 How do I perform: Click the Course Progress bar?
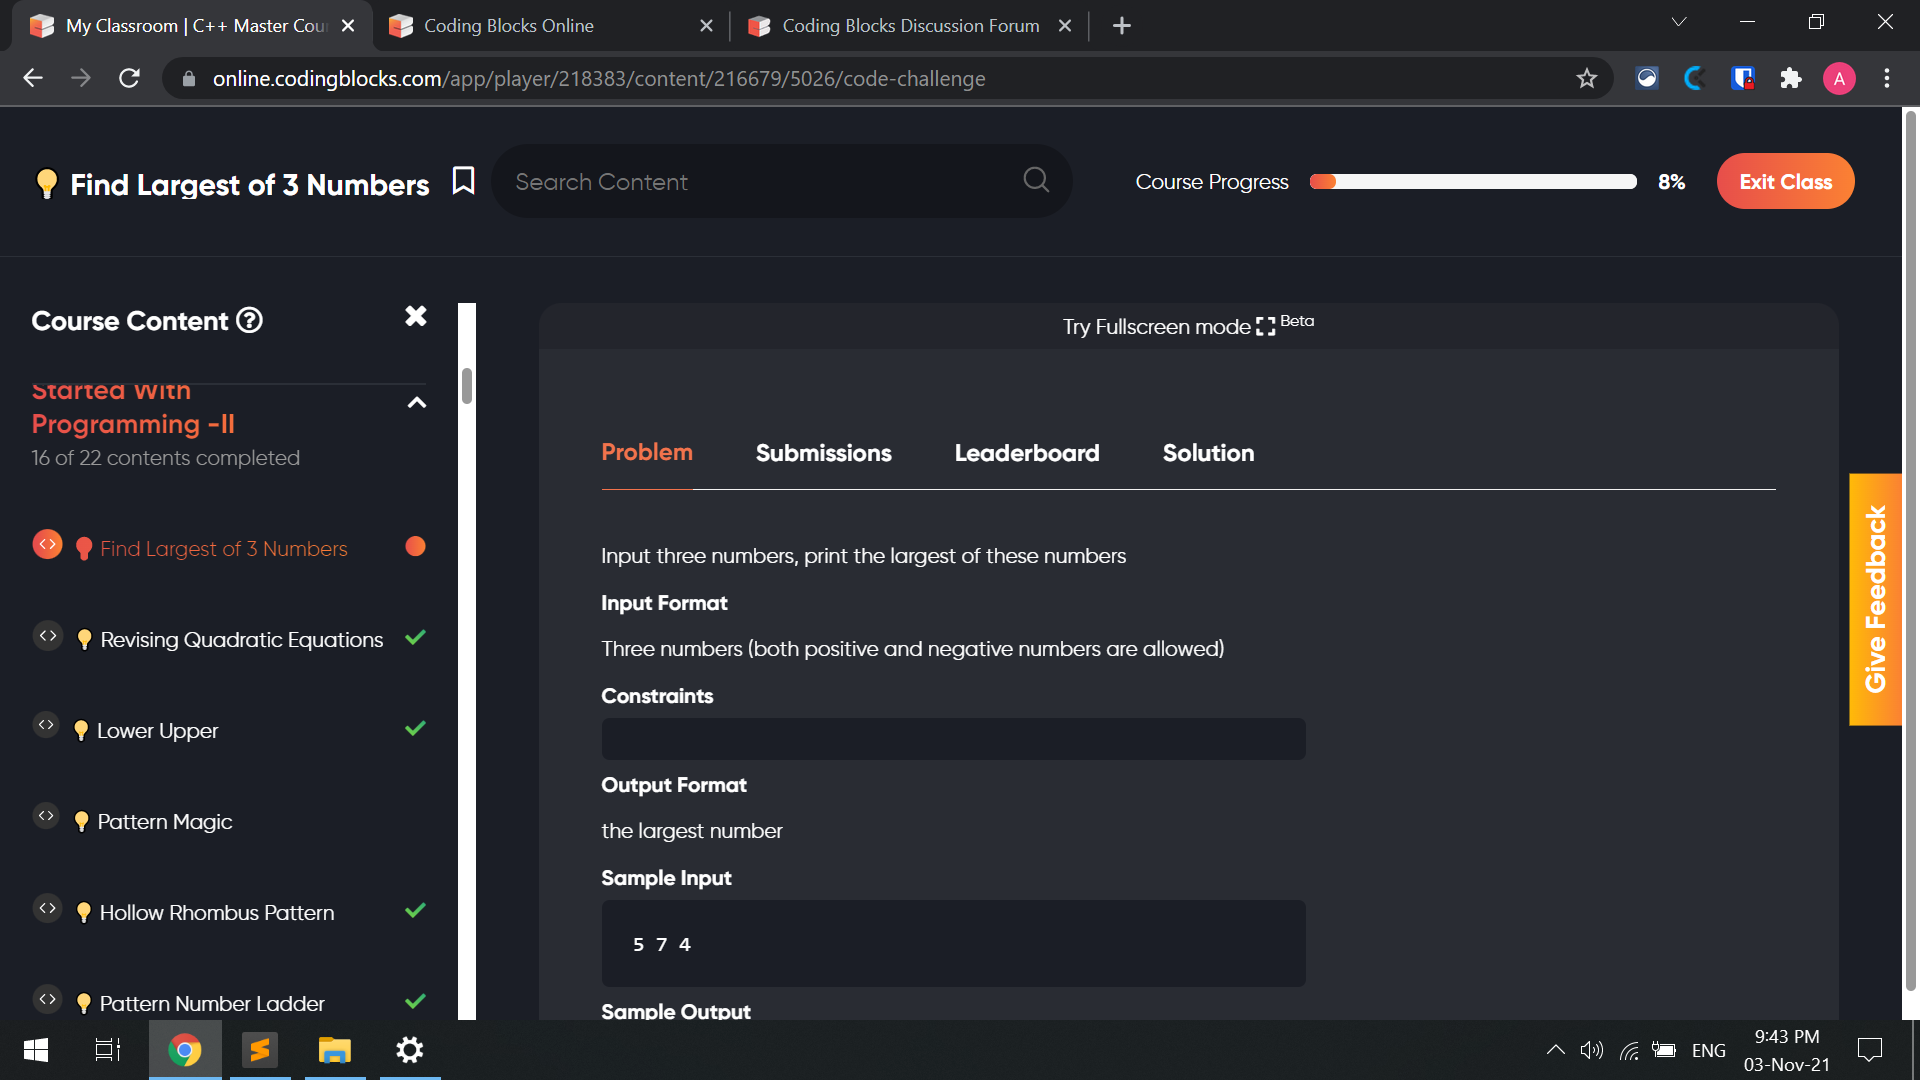click(x=1472, y=182)
